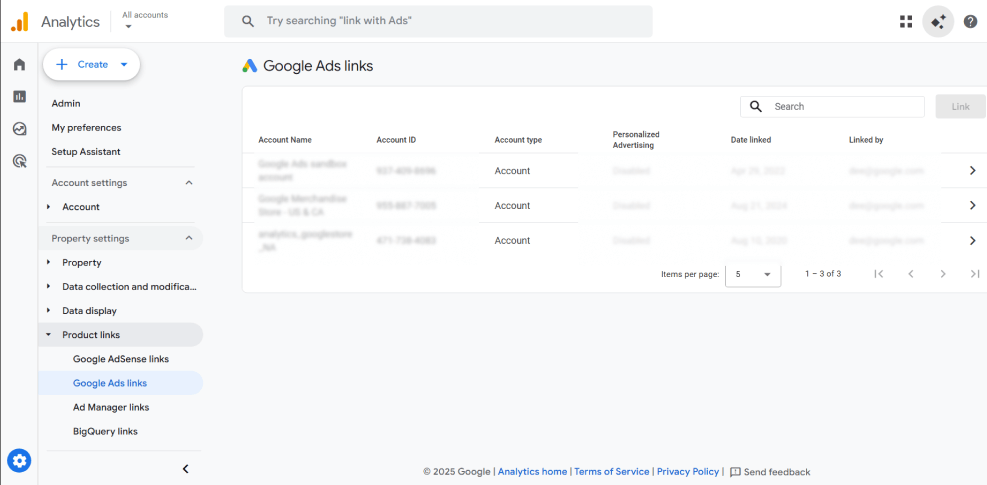
Task: Click the Send feedback icon in footer
Action: [x=735, y=472]
